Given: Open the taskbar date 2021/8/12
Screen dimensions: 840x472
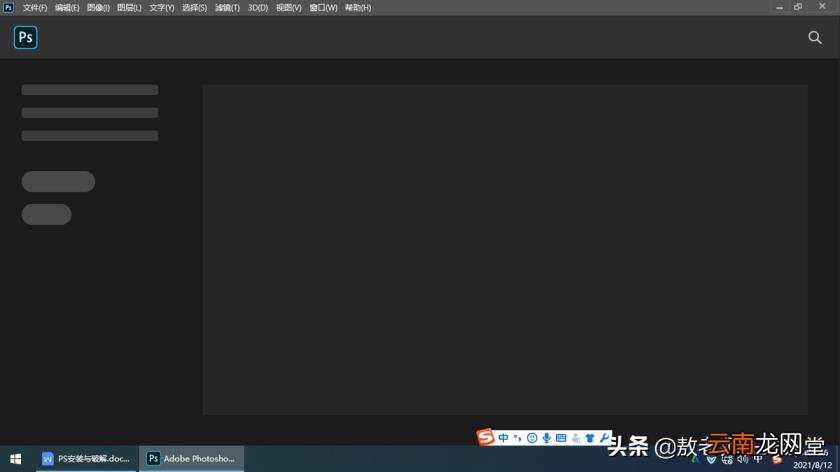Looking at the screenshot, I should pyautogui.click(x=812, y=465).
